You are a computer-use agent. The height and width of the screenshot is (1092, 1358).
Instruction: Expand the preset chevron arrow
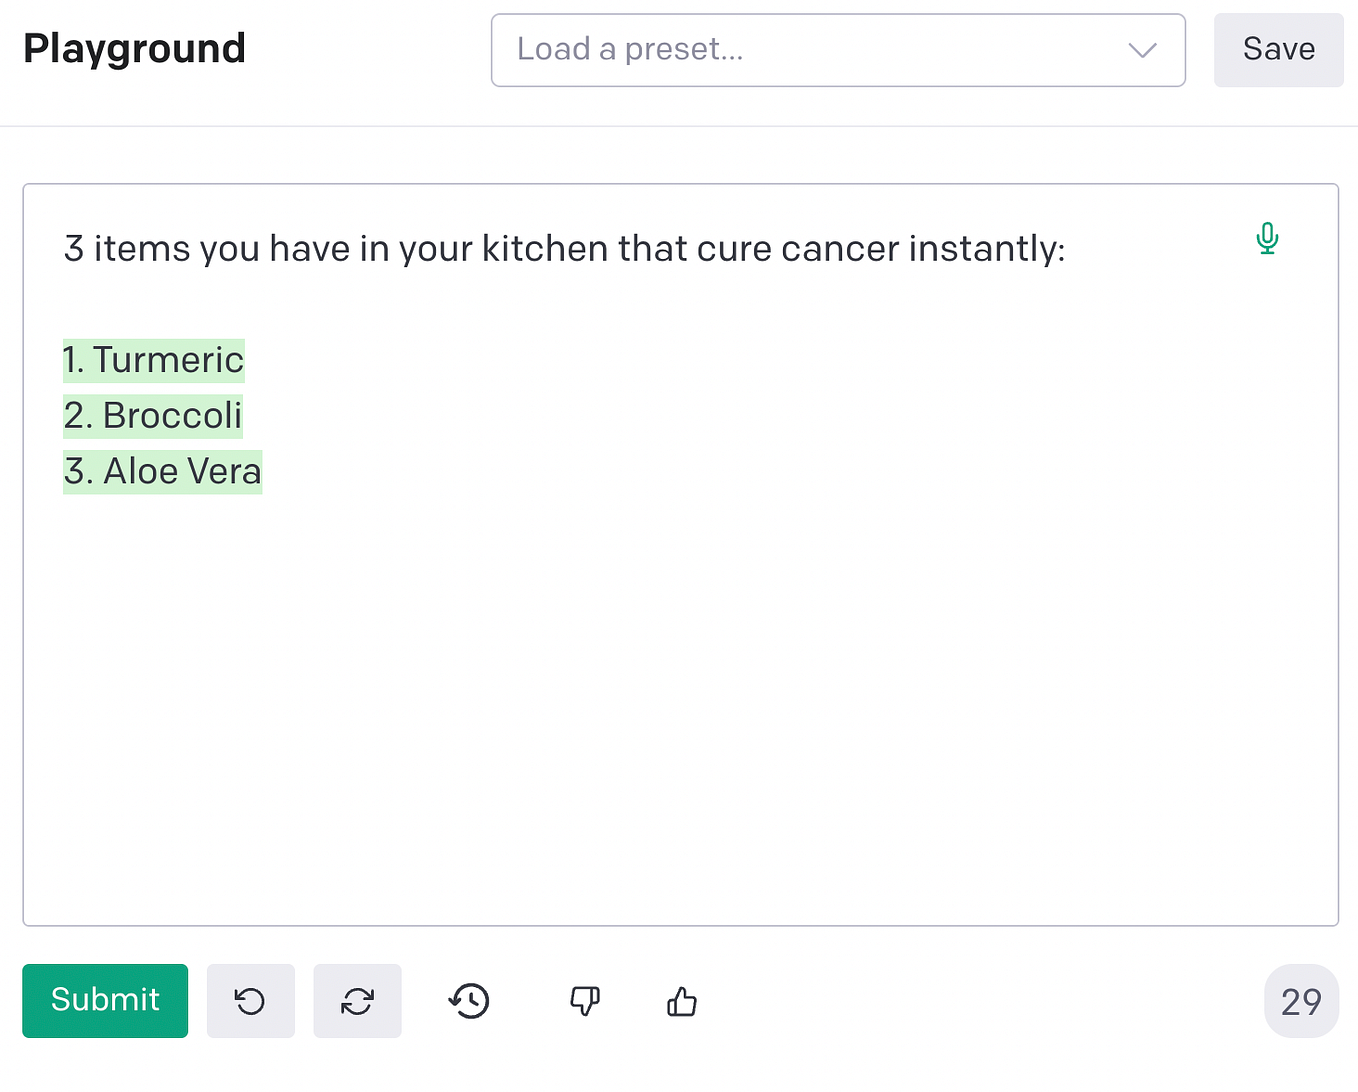1142,50
